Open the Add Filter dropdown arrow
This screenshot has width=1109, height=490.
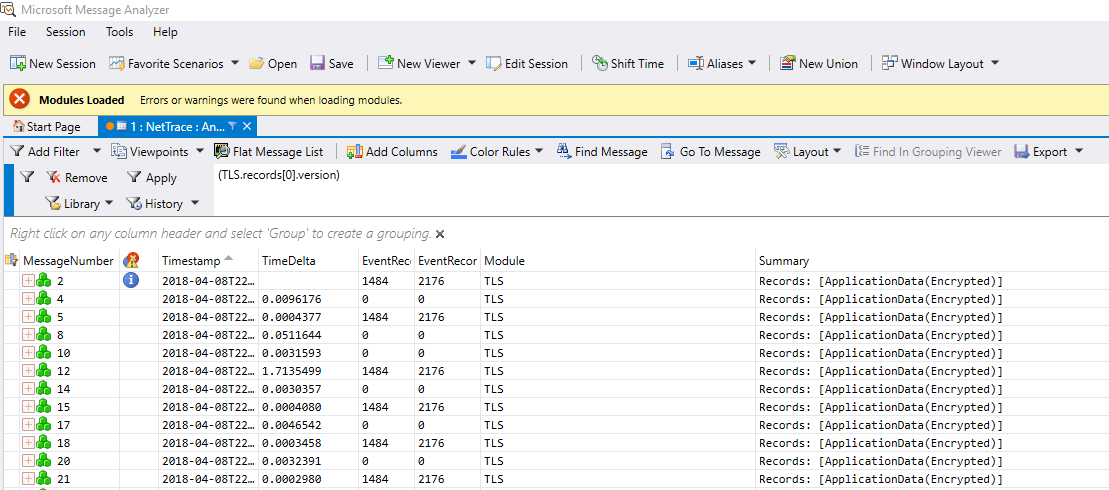click(95, 152)
